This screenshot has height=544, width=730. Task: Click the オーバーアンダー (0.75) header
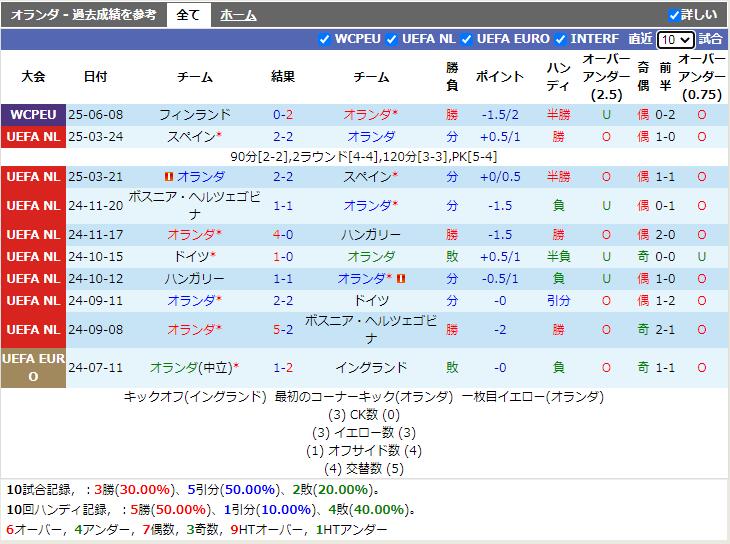(702, 77)
